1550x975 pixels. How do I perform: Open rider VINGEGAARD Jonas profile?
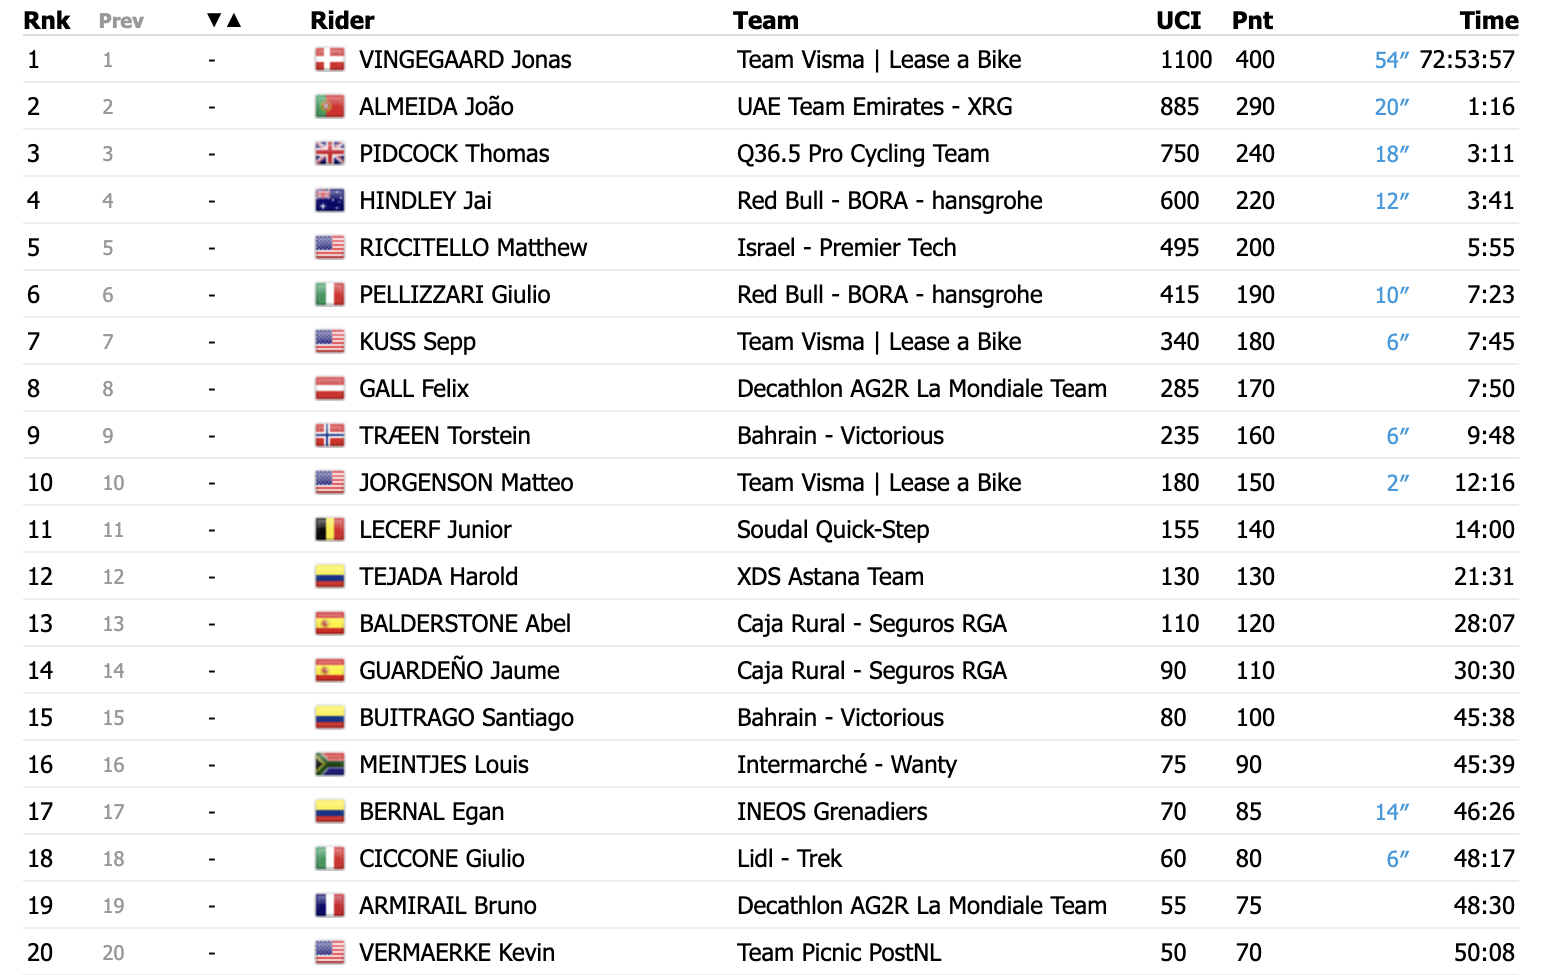(465, 60)
